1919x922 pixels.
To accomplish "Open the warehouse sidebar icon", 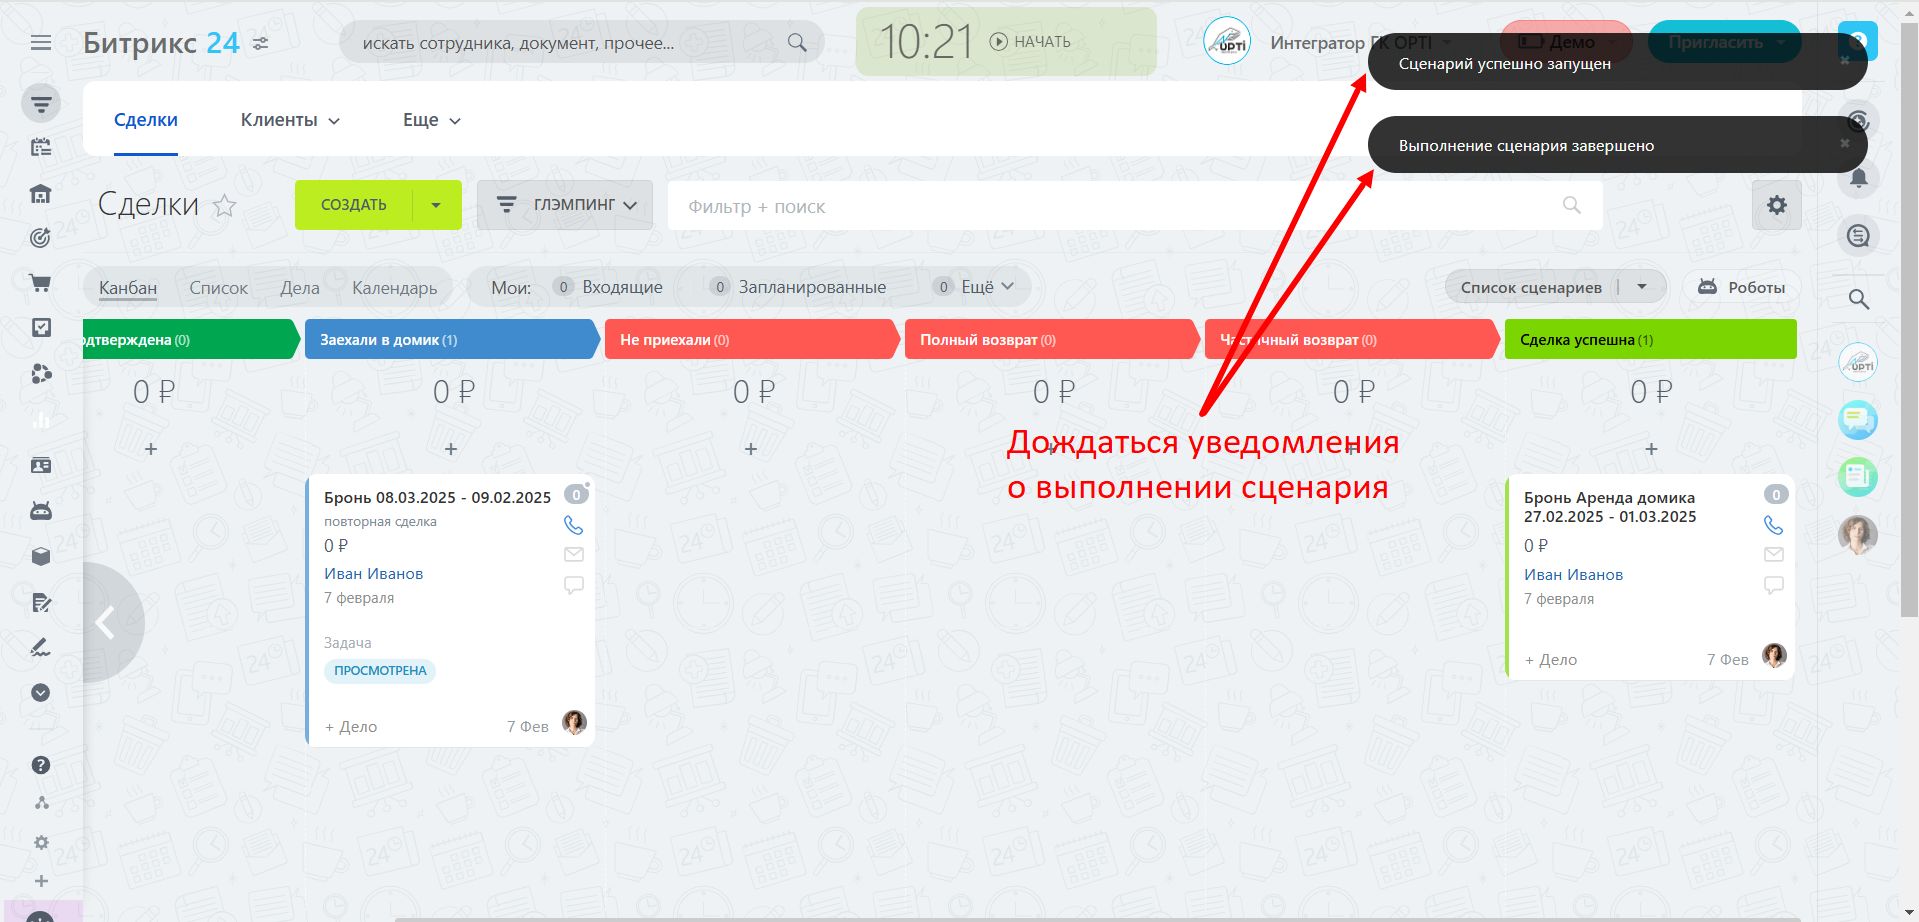I will pyautogui.click(x=41, y=194).
